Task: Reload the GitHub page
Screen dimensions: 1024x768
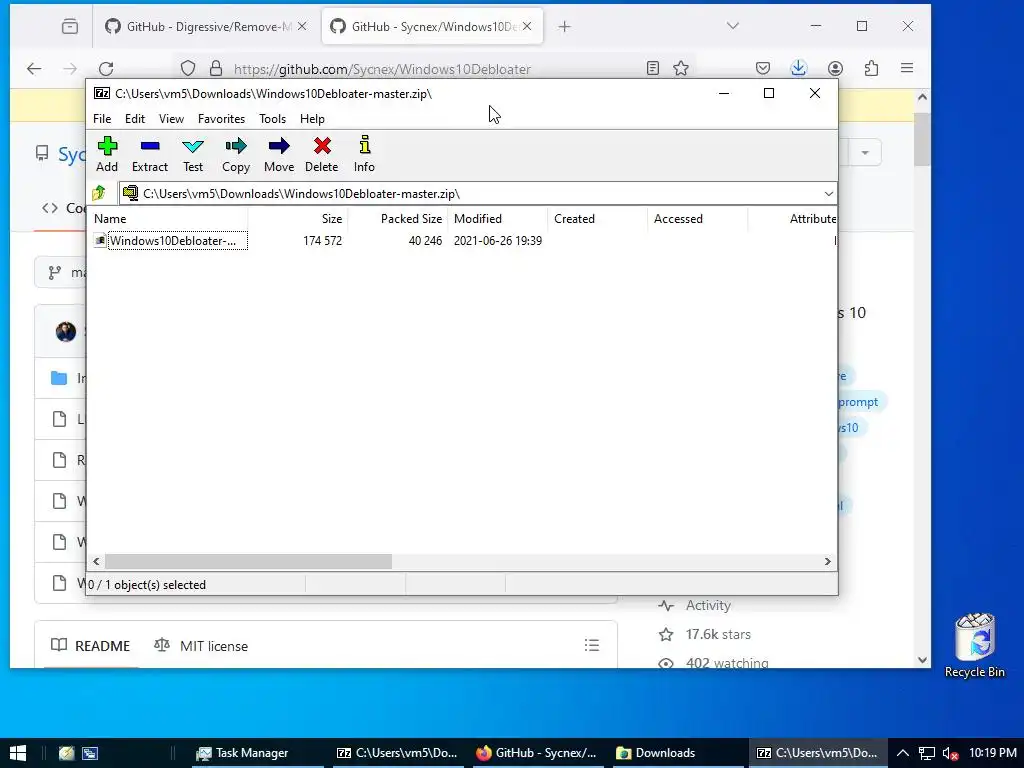Action: (x=106, y=69)
